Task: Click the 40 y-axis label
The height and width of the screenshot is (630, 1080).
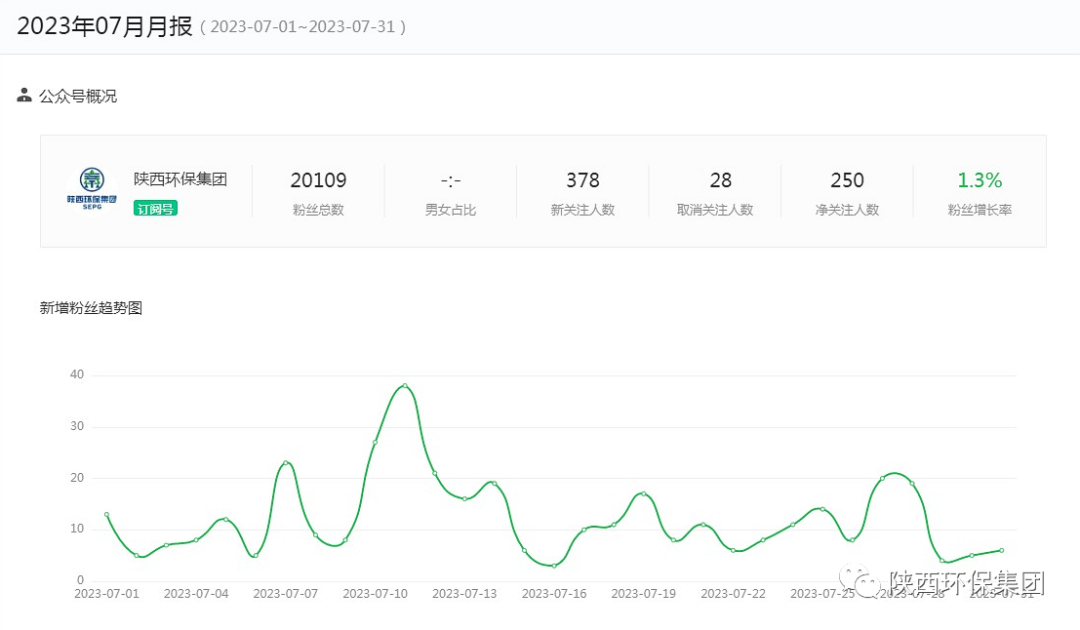Action: 77,375
